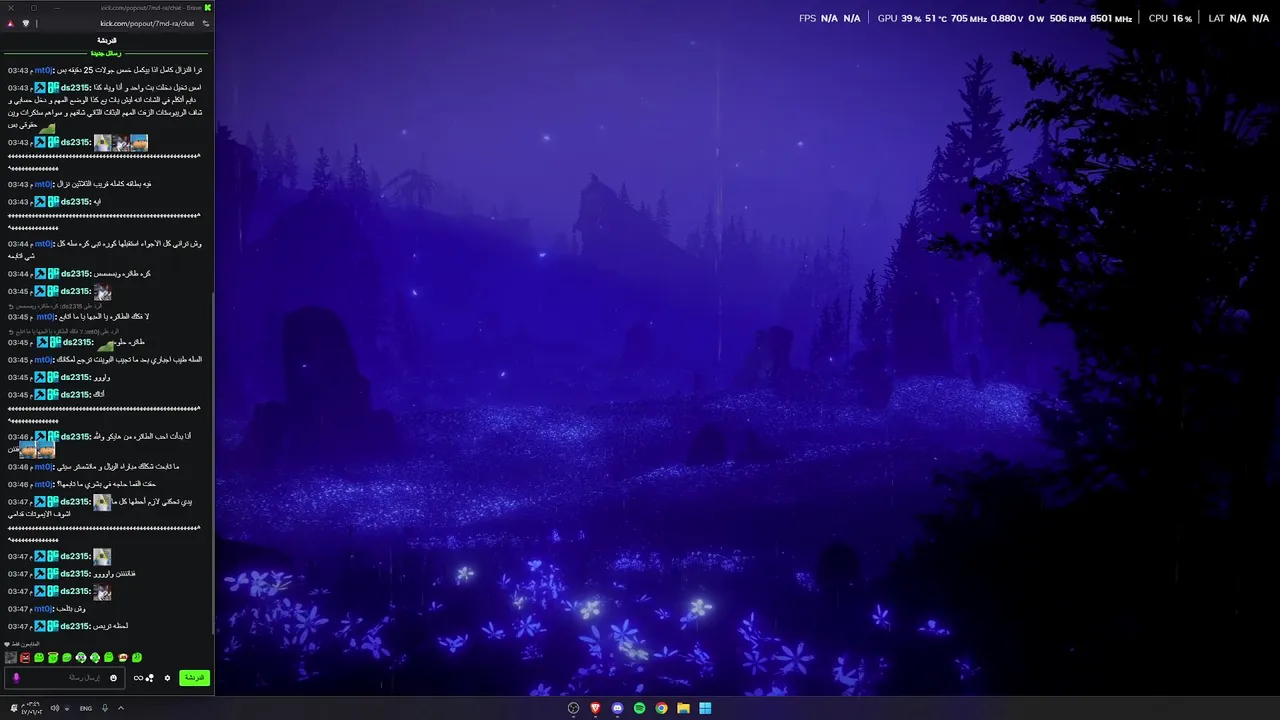Click username ds2315 in the 03:44 message
The width and height of the screenshot is (1280, 720).
click(x=76, y=274)
